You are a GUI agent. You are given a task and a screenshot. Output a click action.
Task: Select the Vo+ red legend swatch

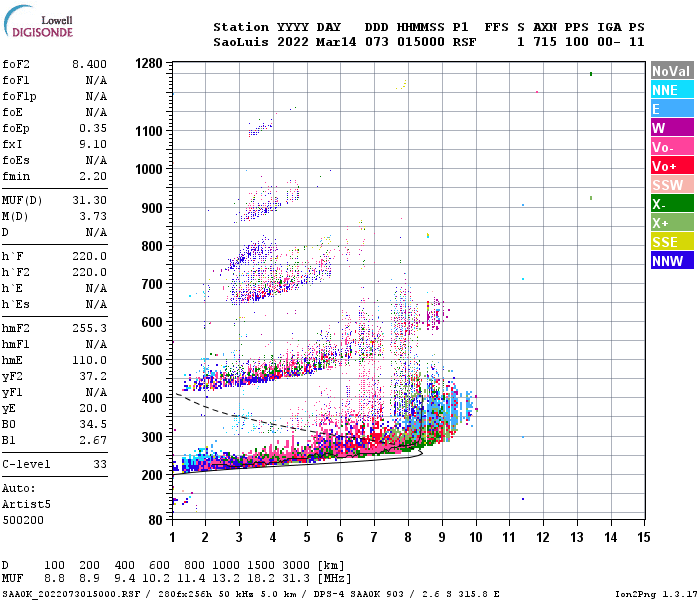[672, 166]
